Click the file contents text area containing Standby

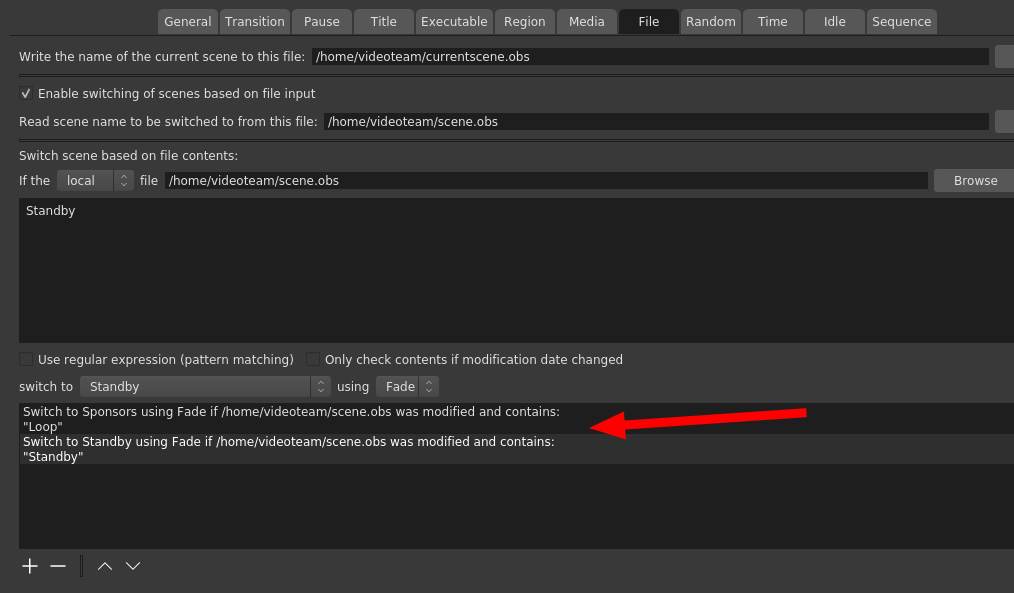pos(516,270)
